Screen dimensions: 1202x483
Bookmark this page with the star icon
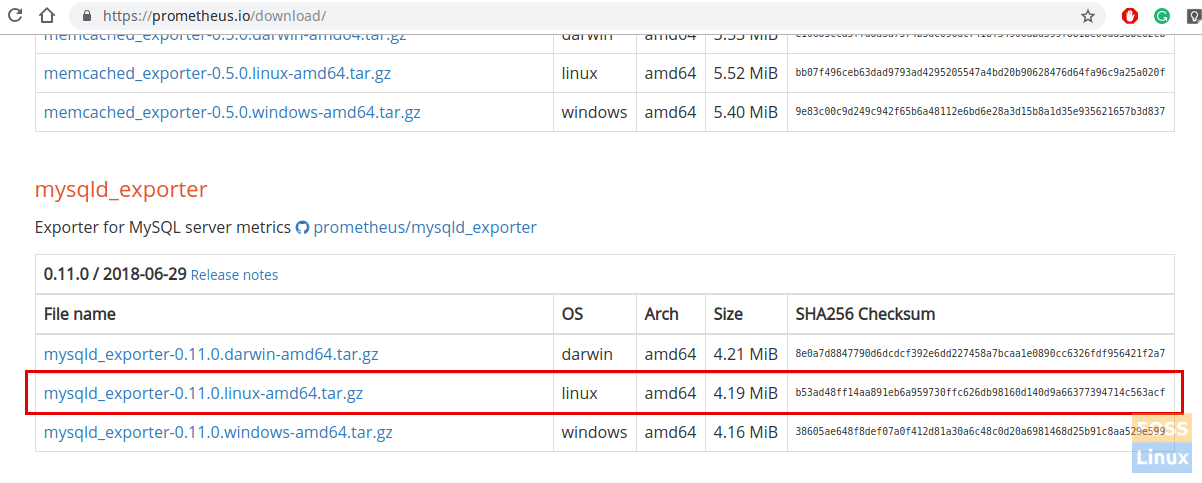[1087, 16]
